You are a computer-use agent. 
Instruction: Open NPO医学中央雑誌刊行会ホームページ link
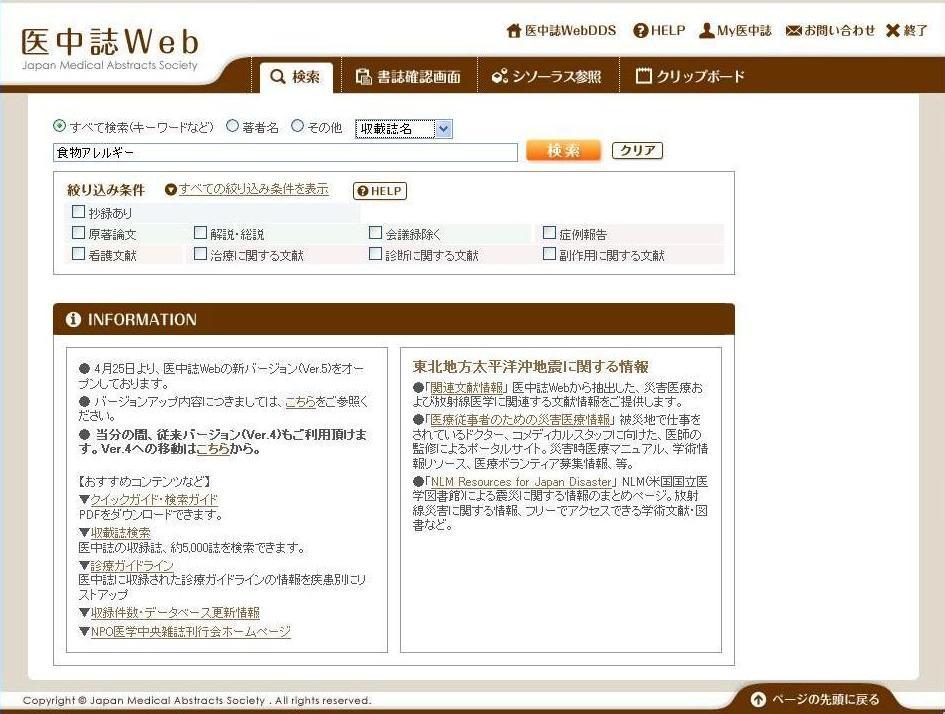[x=190, y=631]
